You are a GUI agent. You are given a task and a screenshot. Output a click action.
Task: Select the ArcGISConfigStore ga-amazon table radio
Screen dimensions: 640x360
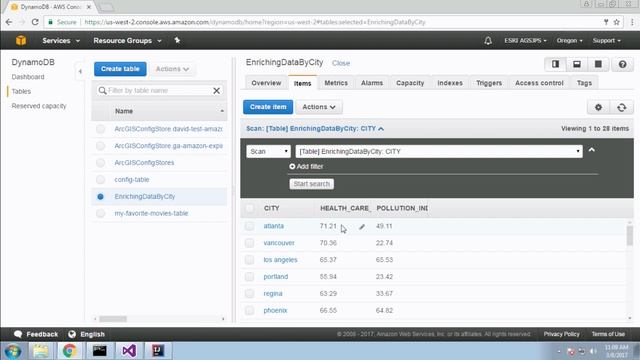pyautogui.click(x=100, y=146)
